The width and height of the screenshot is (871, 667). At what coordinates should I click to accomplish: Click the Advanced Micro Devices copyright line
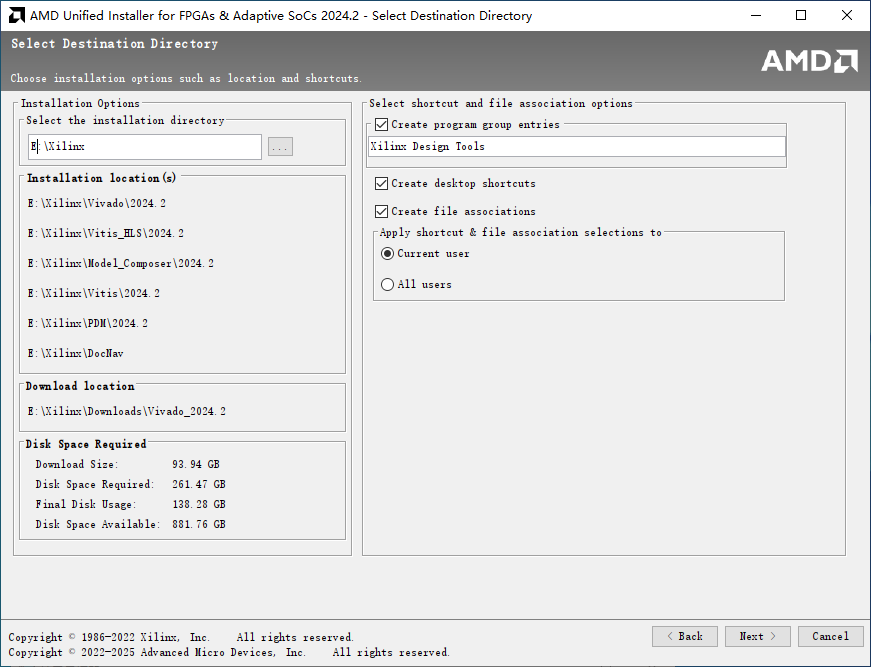click(229, 653)
